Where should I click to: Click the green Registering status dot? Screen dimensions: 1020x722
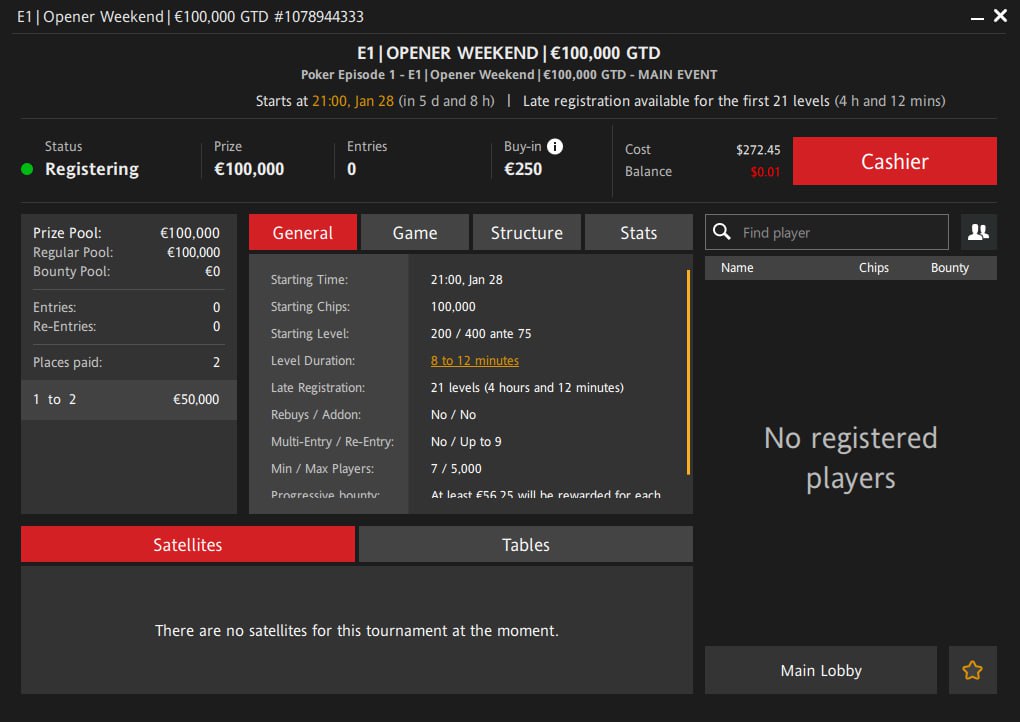[27, 169]
